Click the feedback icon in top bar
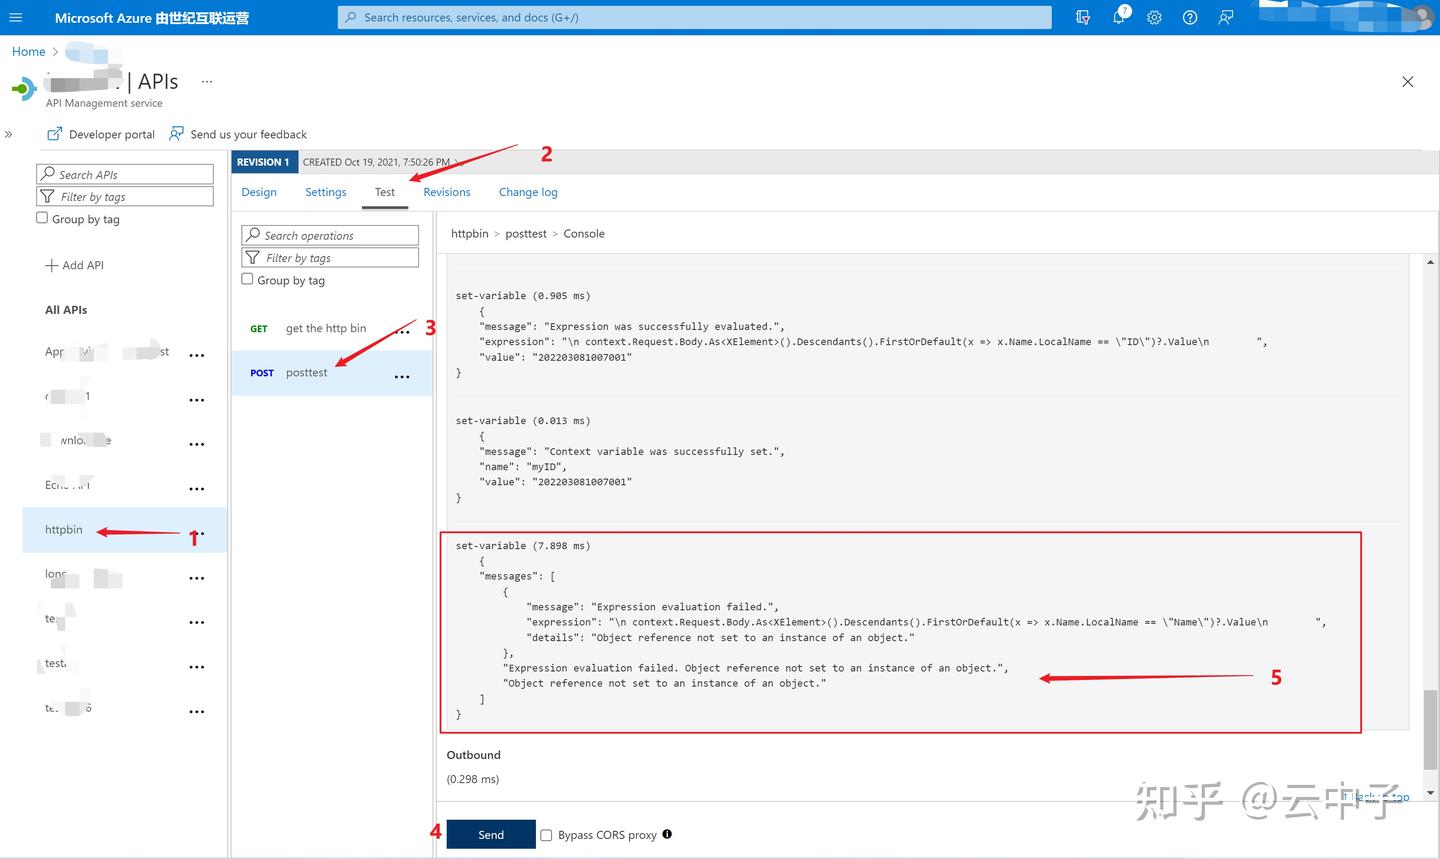Screen dimensions: 1440x859 point(1225,17)
